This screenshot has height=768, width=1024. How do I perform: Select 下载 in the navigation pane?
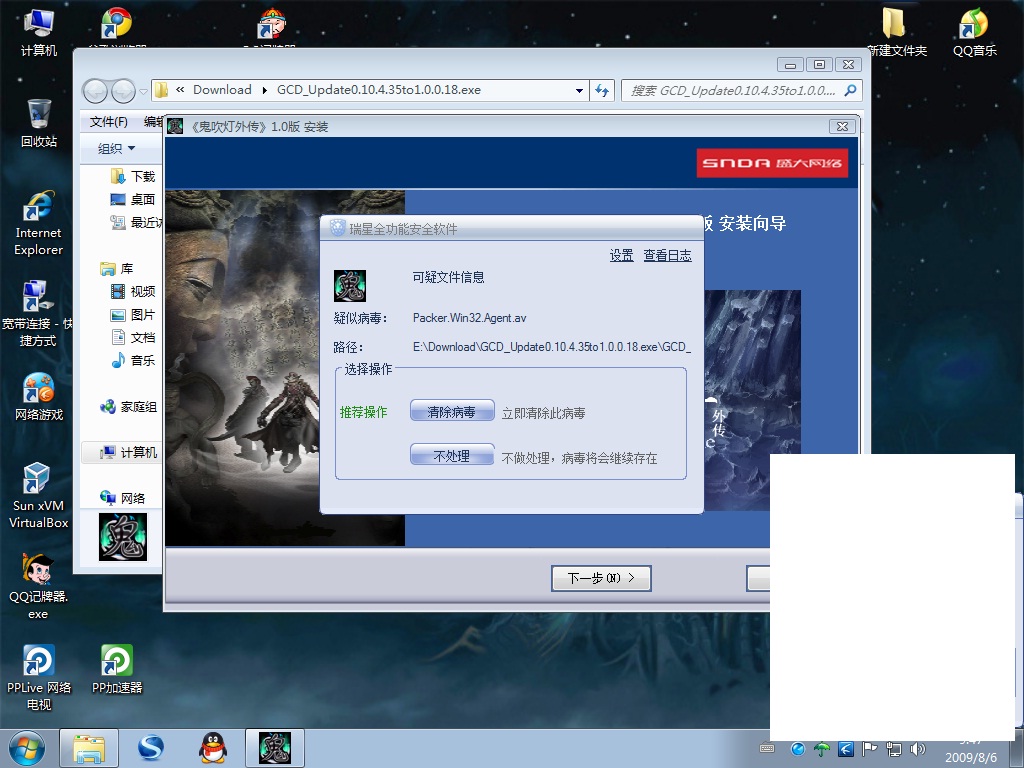pyautogui.click(x=134, y=176)
